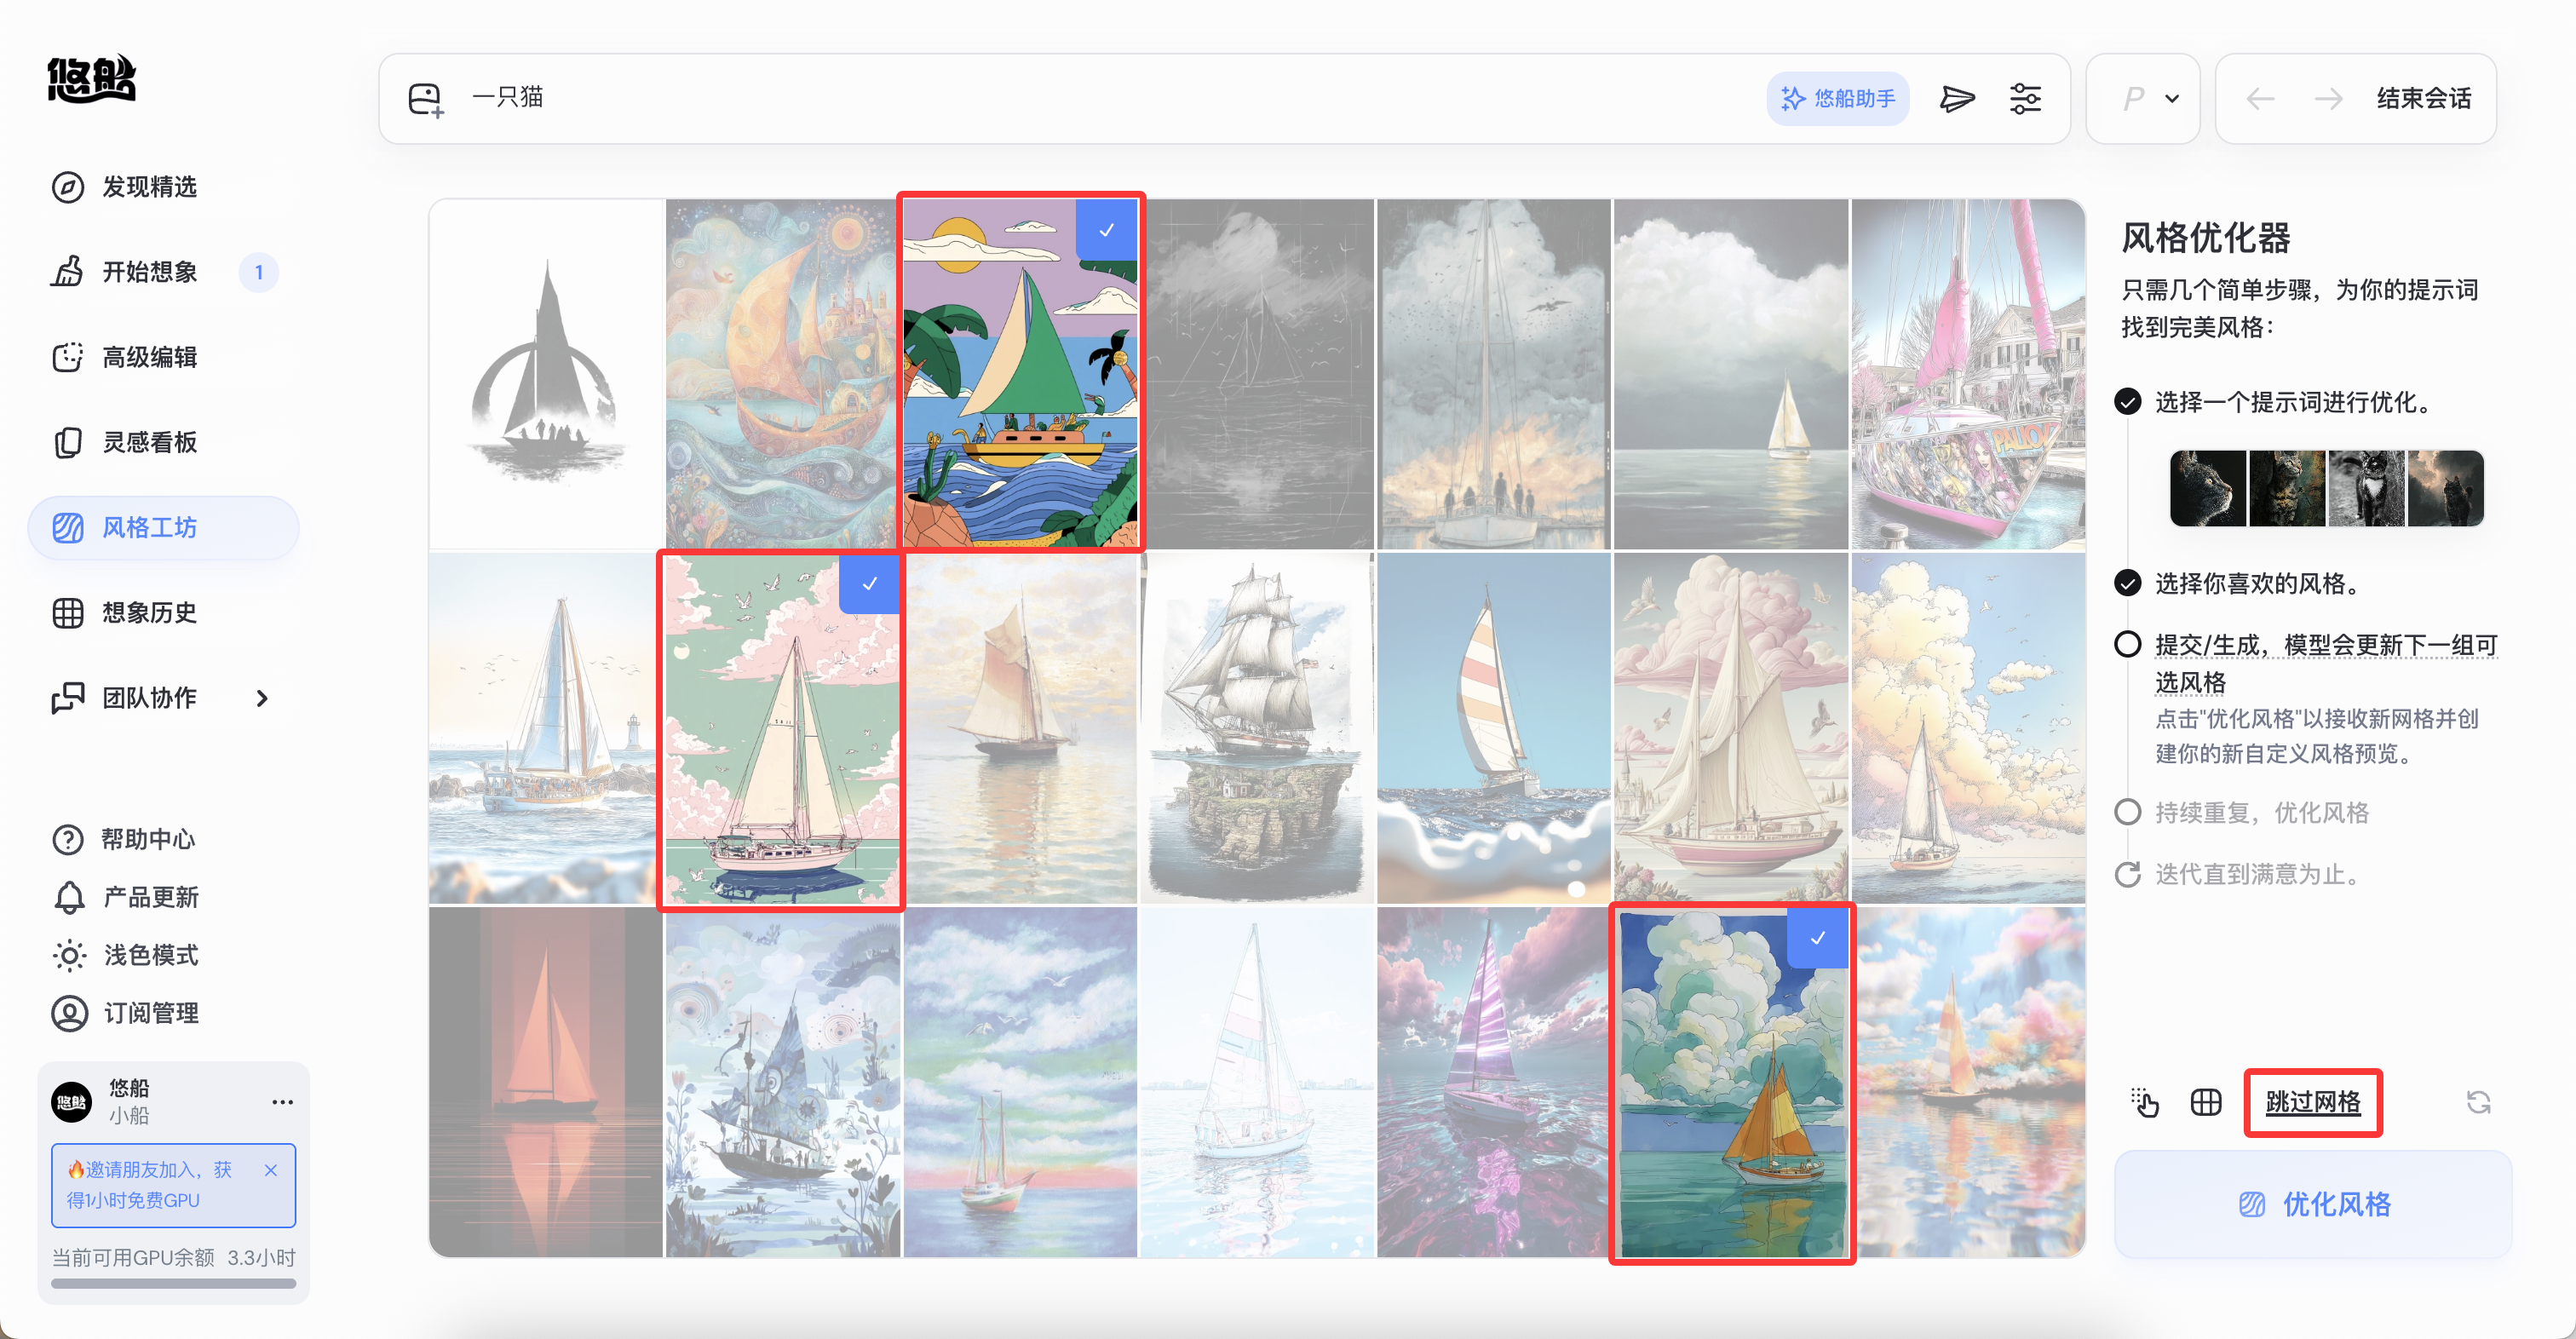The height and width of the screenshot is (1339, 2576).
Task: Select the grid view icon beside 跳过网格
Action: (x=2206, y=1102)
